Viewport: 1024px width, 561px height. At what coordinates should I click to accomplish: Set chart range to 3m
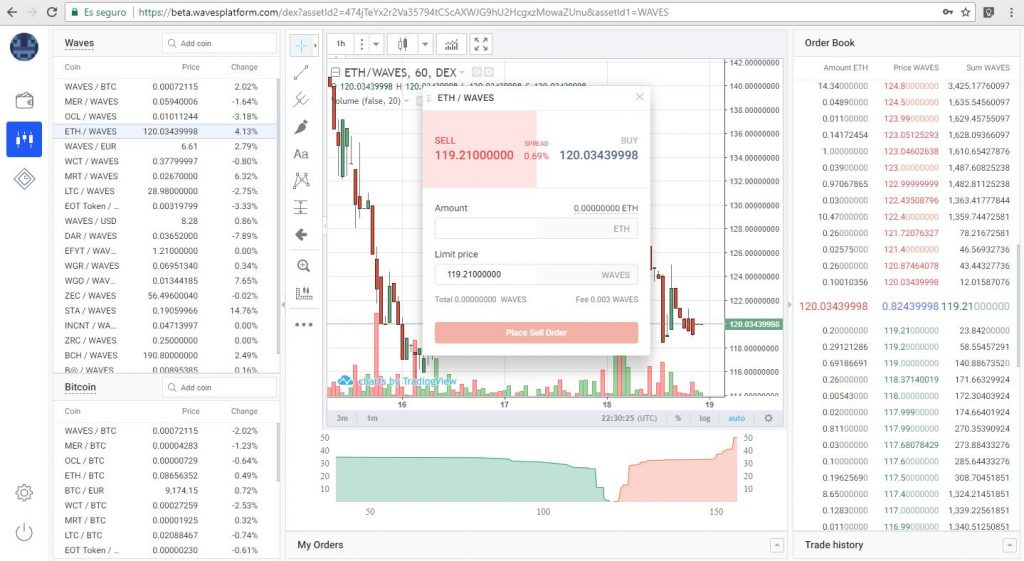coord(342,418)
